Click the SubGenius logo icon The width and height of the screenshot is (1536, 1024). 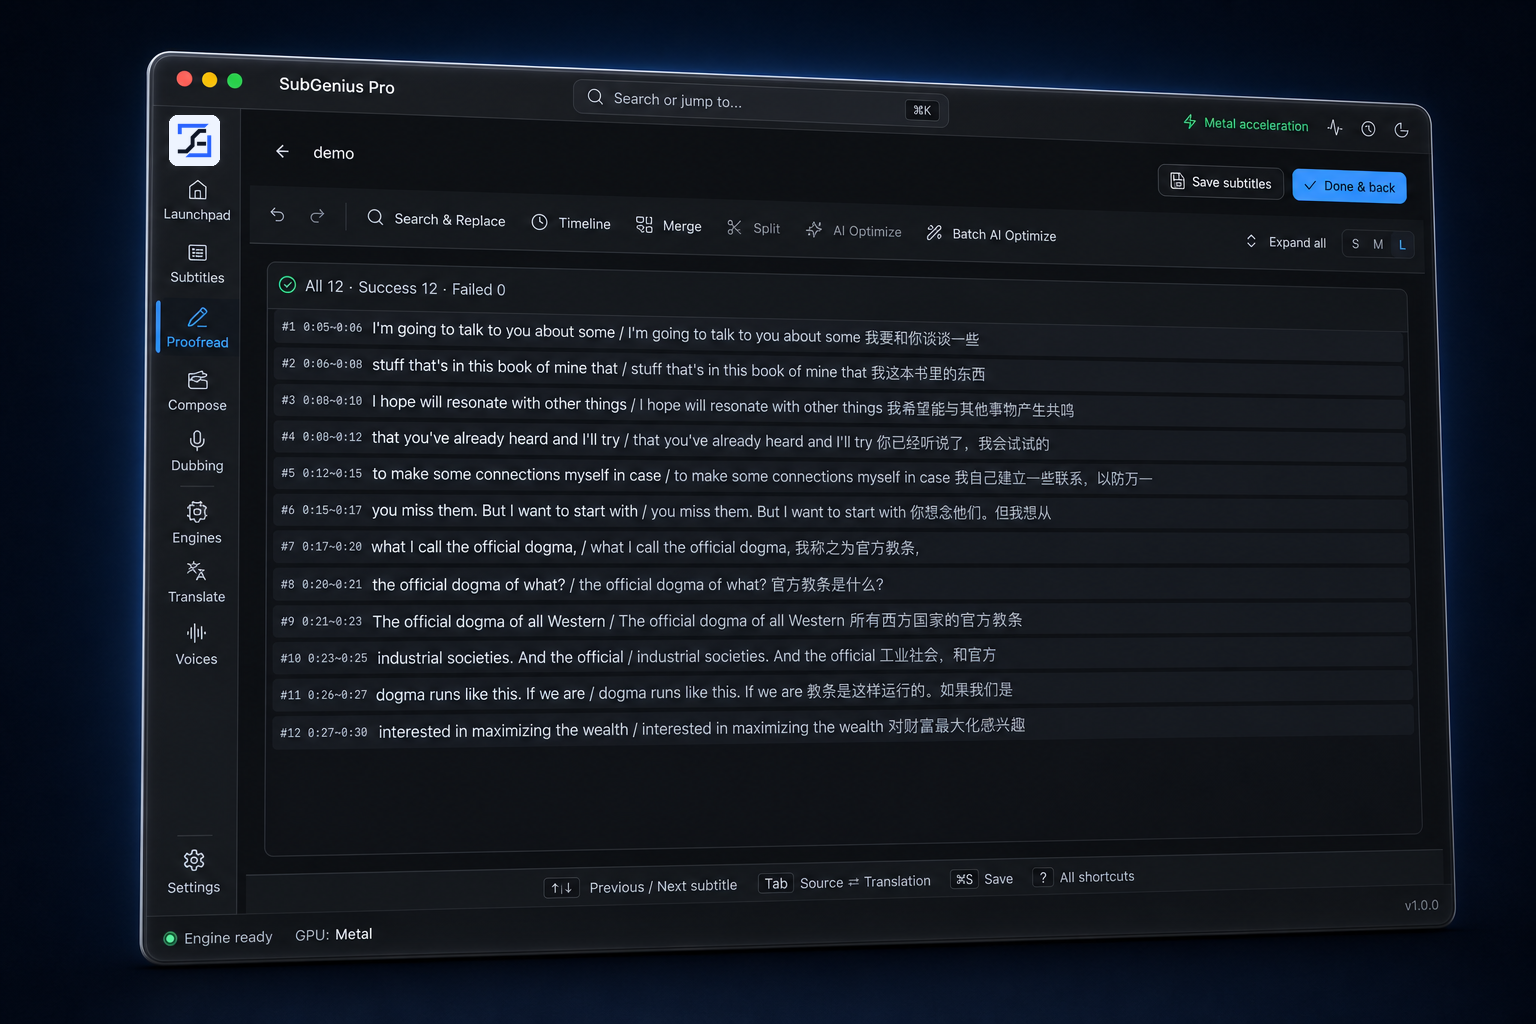click(194, 140)
